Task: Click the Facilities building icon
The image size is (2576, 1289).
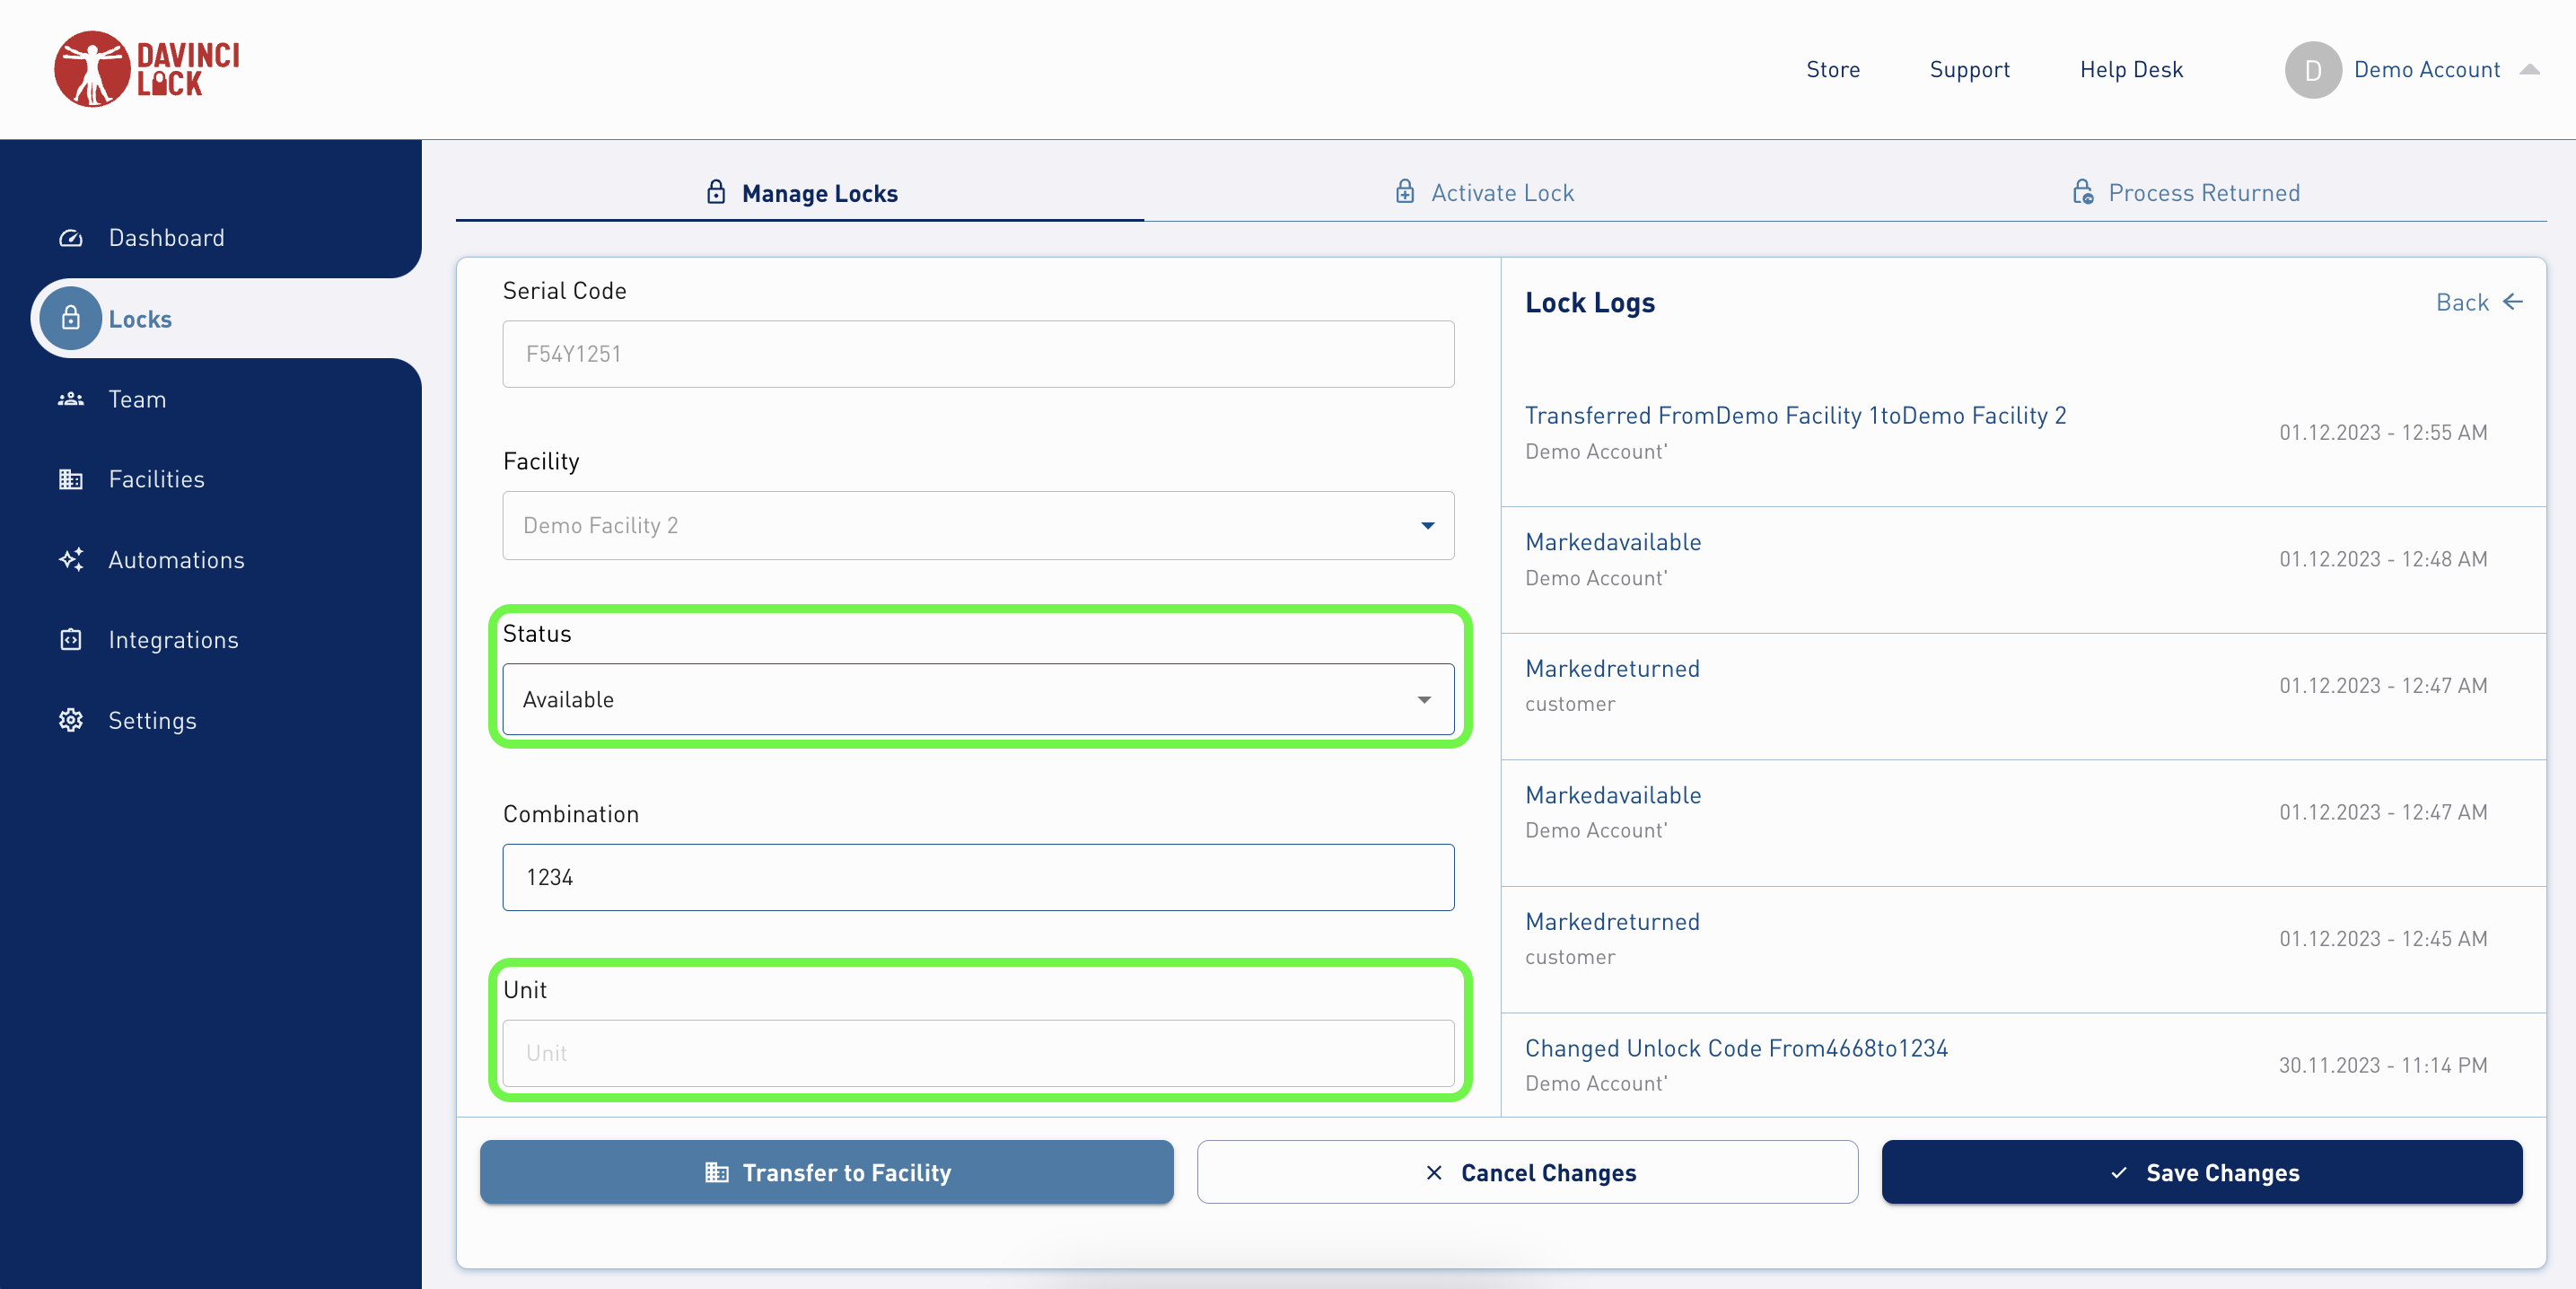Action: 70,479
